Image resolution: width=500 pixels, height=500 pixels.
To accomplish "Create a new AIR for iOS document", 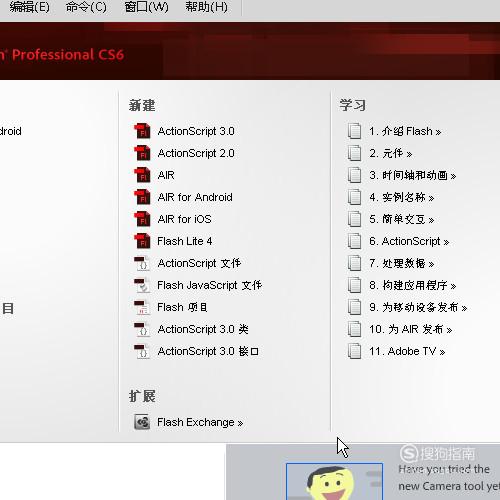I will (184, 219).
